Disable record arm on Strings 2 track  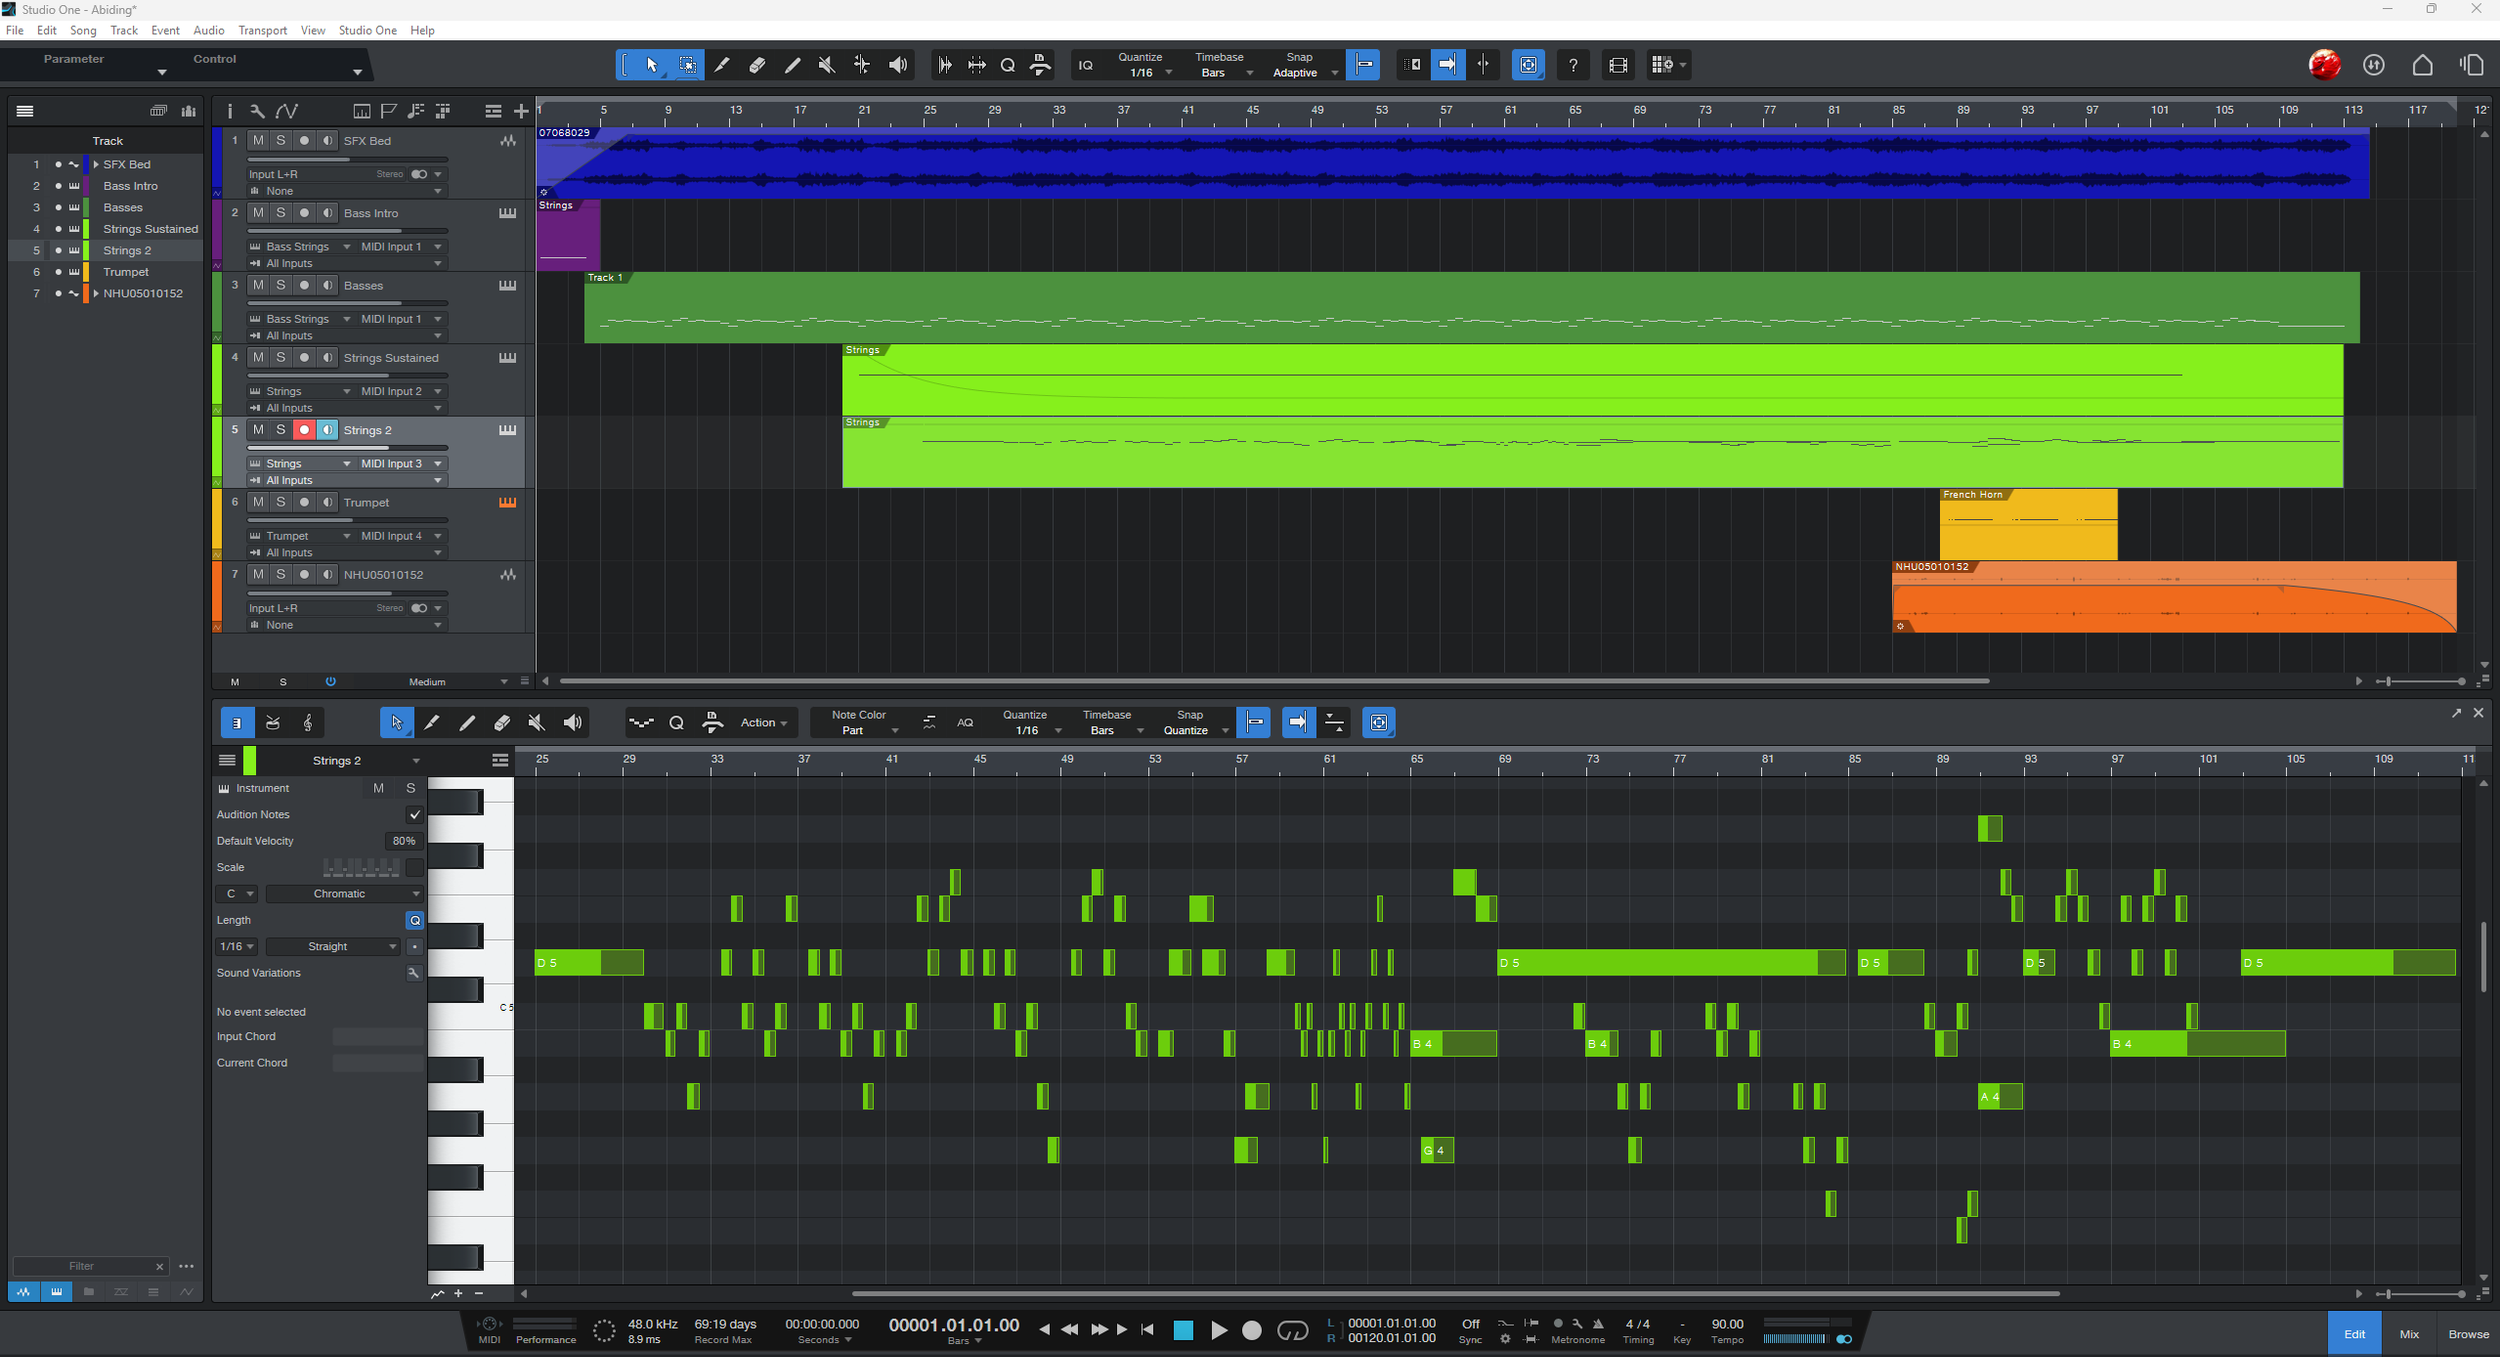[x=304, y=430]
